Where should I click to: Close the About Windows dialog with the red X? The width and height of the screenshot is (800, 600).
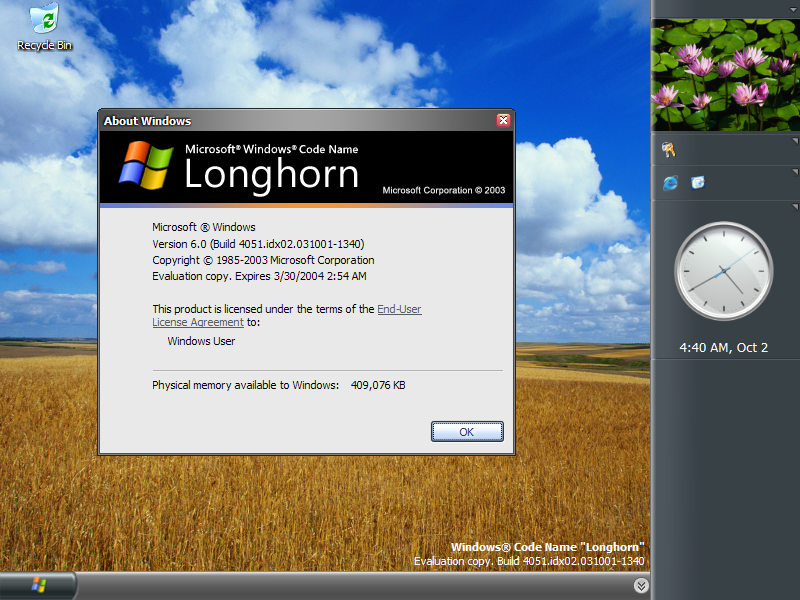coord(503,120)
